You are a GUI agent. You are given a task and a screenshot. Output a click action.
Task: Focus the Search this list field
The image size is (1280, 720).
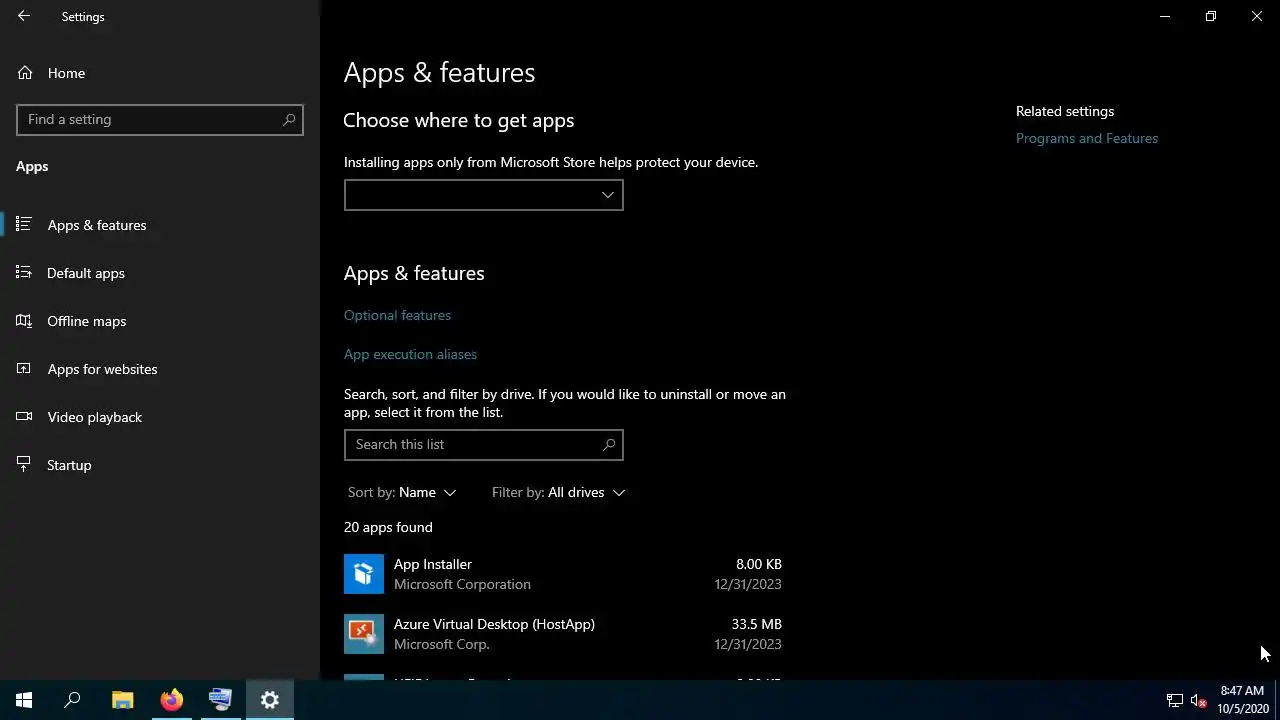point(484,445)
